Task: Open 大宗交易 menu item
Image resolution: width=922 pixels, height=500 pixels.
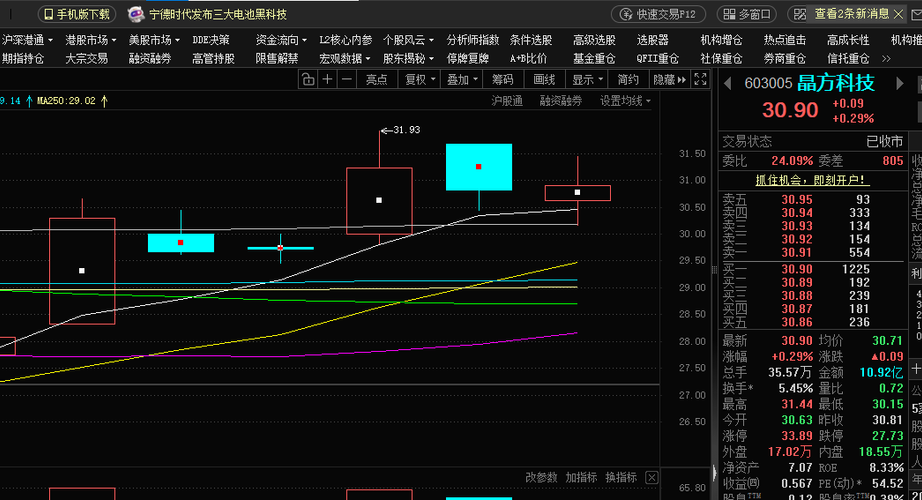Action: point(86,59)
